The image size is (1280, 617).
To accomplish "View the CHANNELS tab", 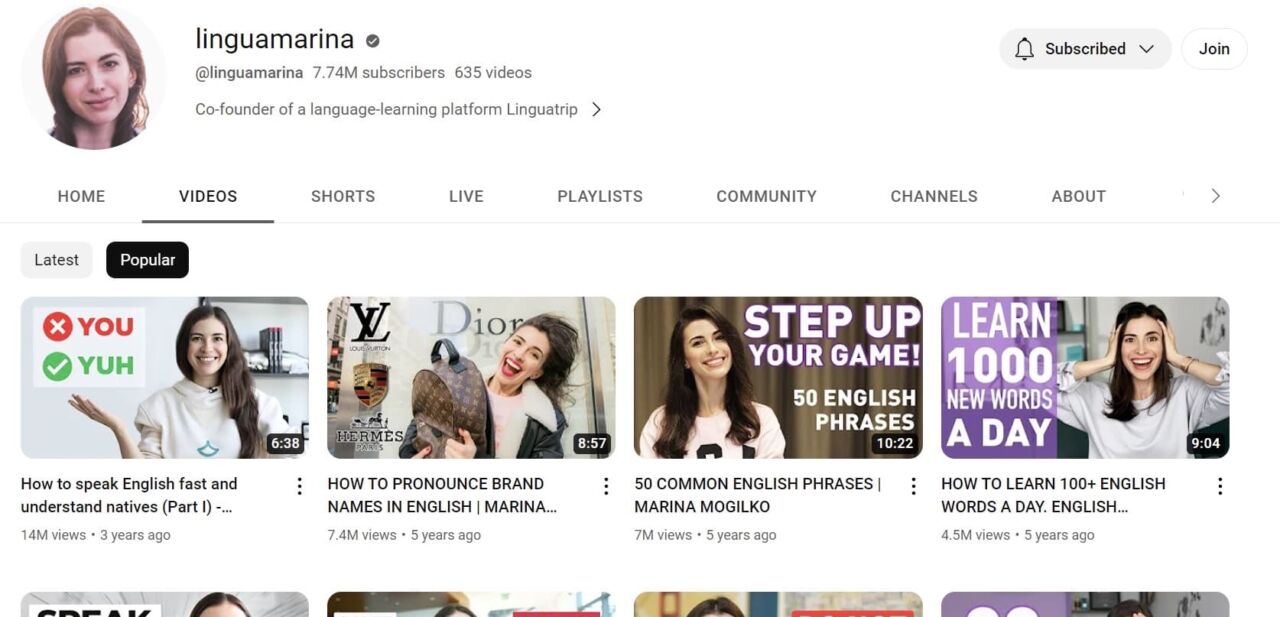I will (x=934, y=196).
